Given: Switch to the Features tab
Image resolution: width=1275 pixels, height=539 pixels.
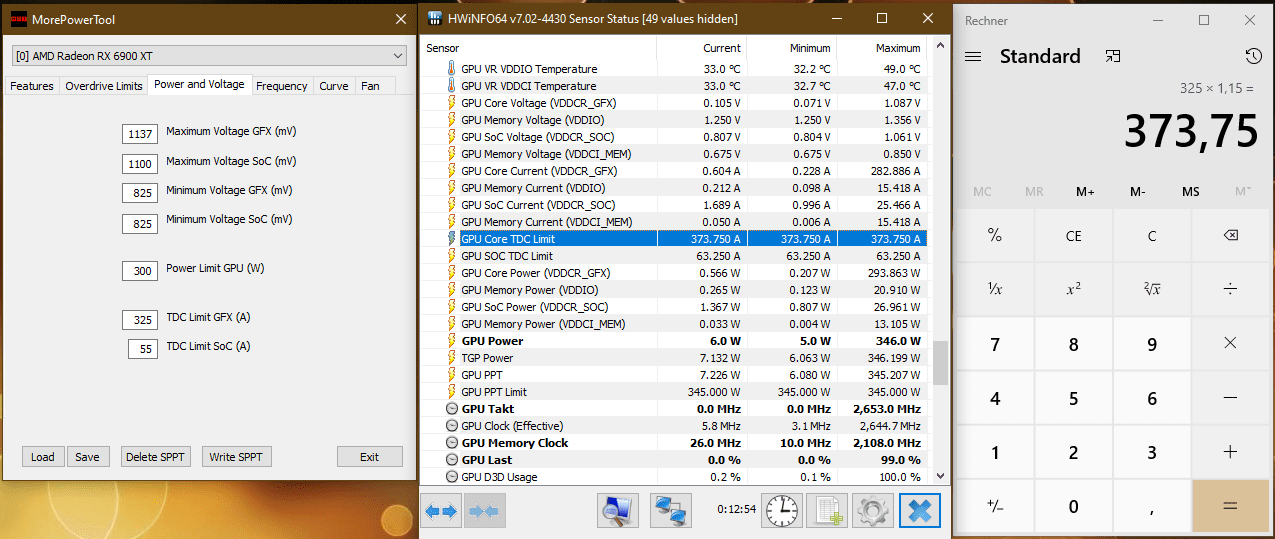Looking at the screenshot, I should (x=32, y=86).
